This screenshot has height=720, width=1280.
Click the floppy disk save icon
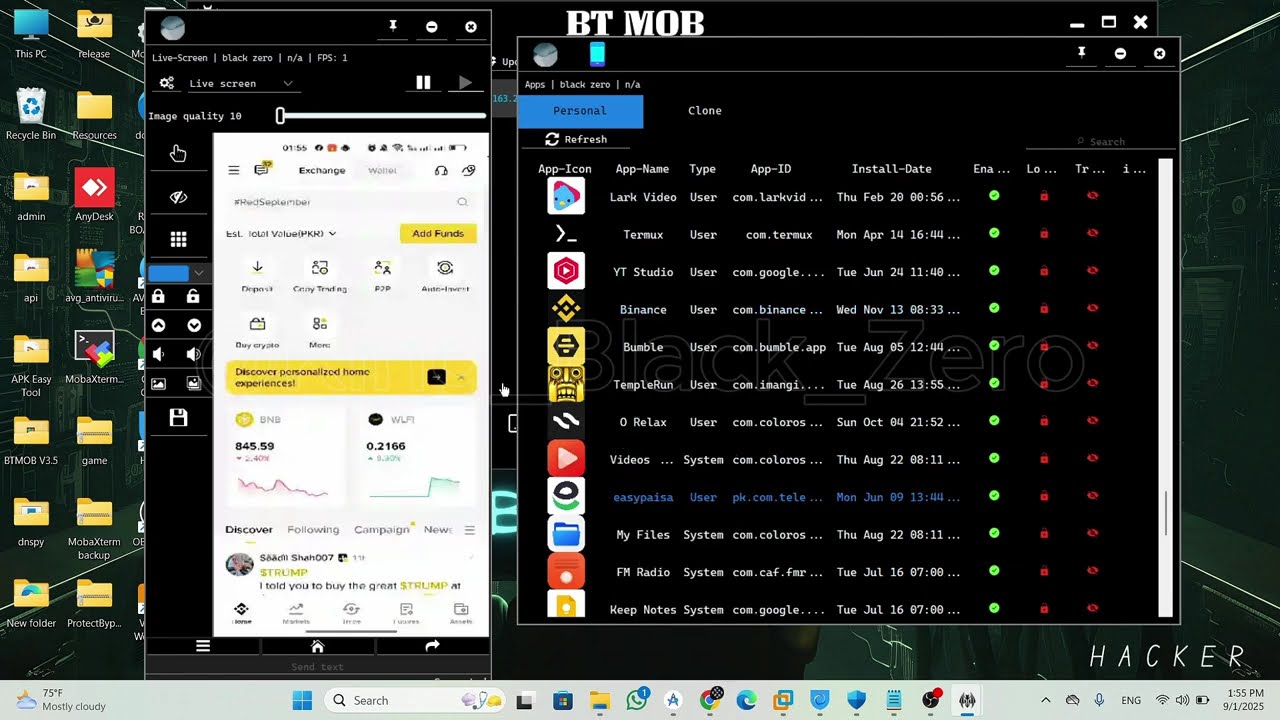point(178,418)
